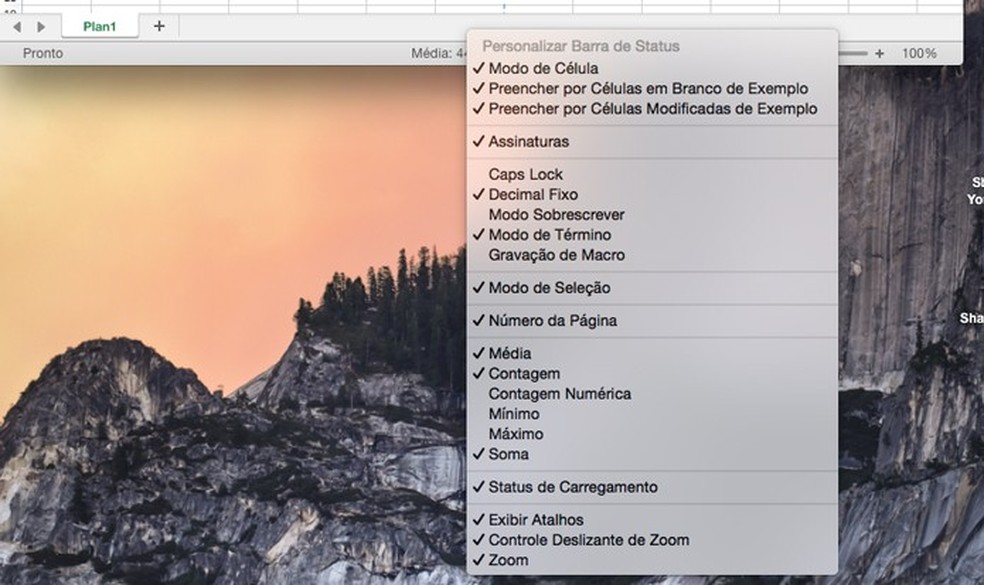Enable Mínimo in status bar
This screenshot has height=585, width=984.
click(x=652, y=414)
